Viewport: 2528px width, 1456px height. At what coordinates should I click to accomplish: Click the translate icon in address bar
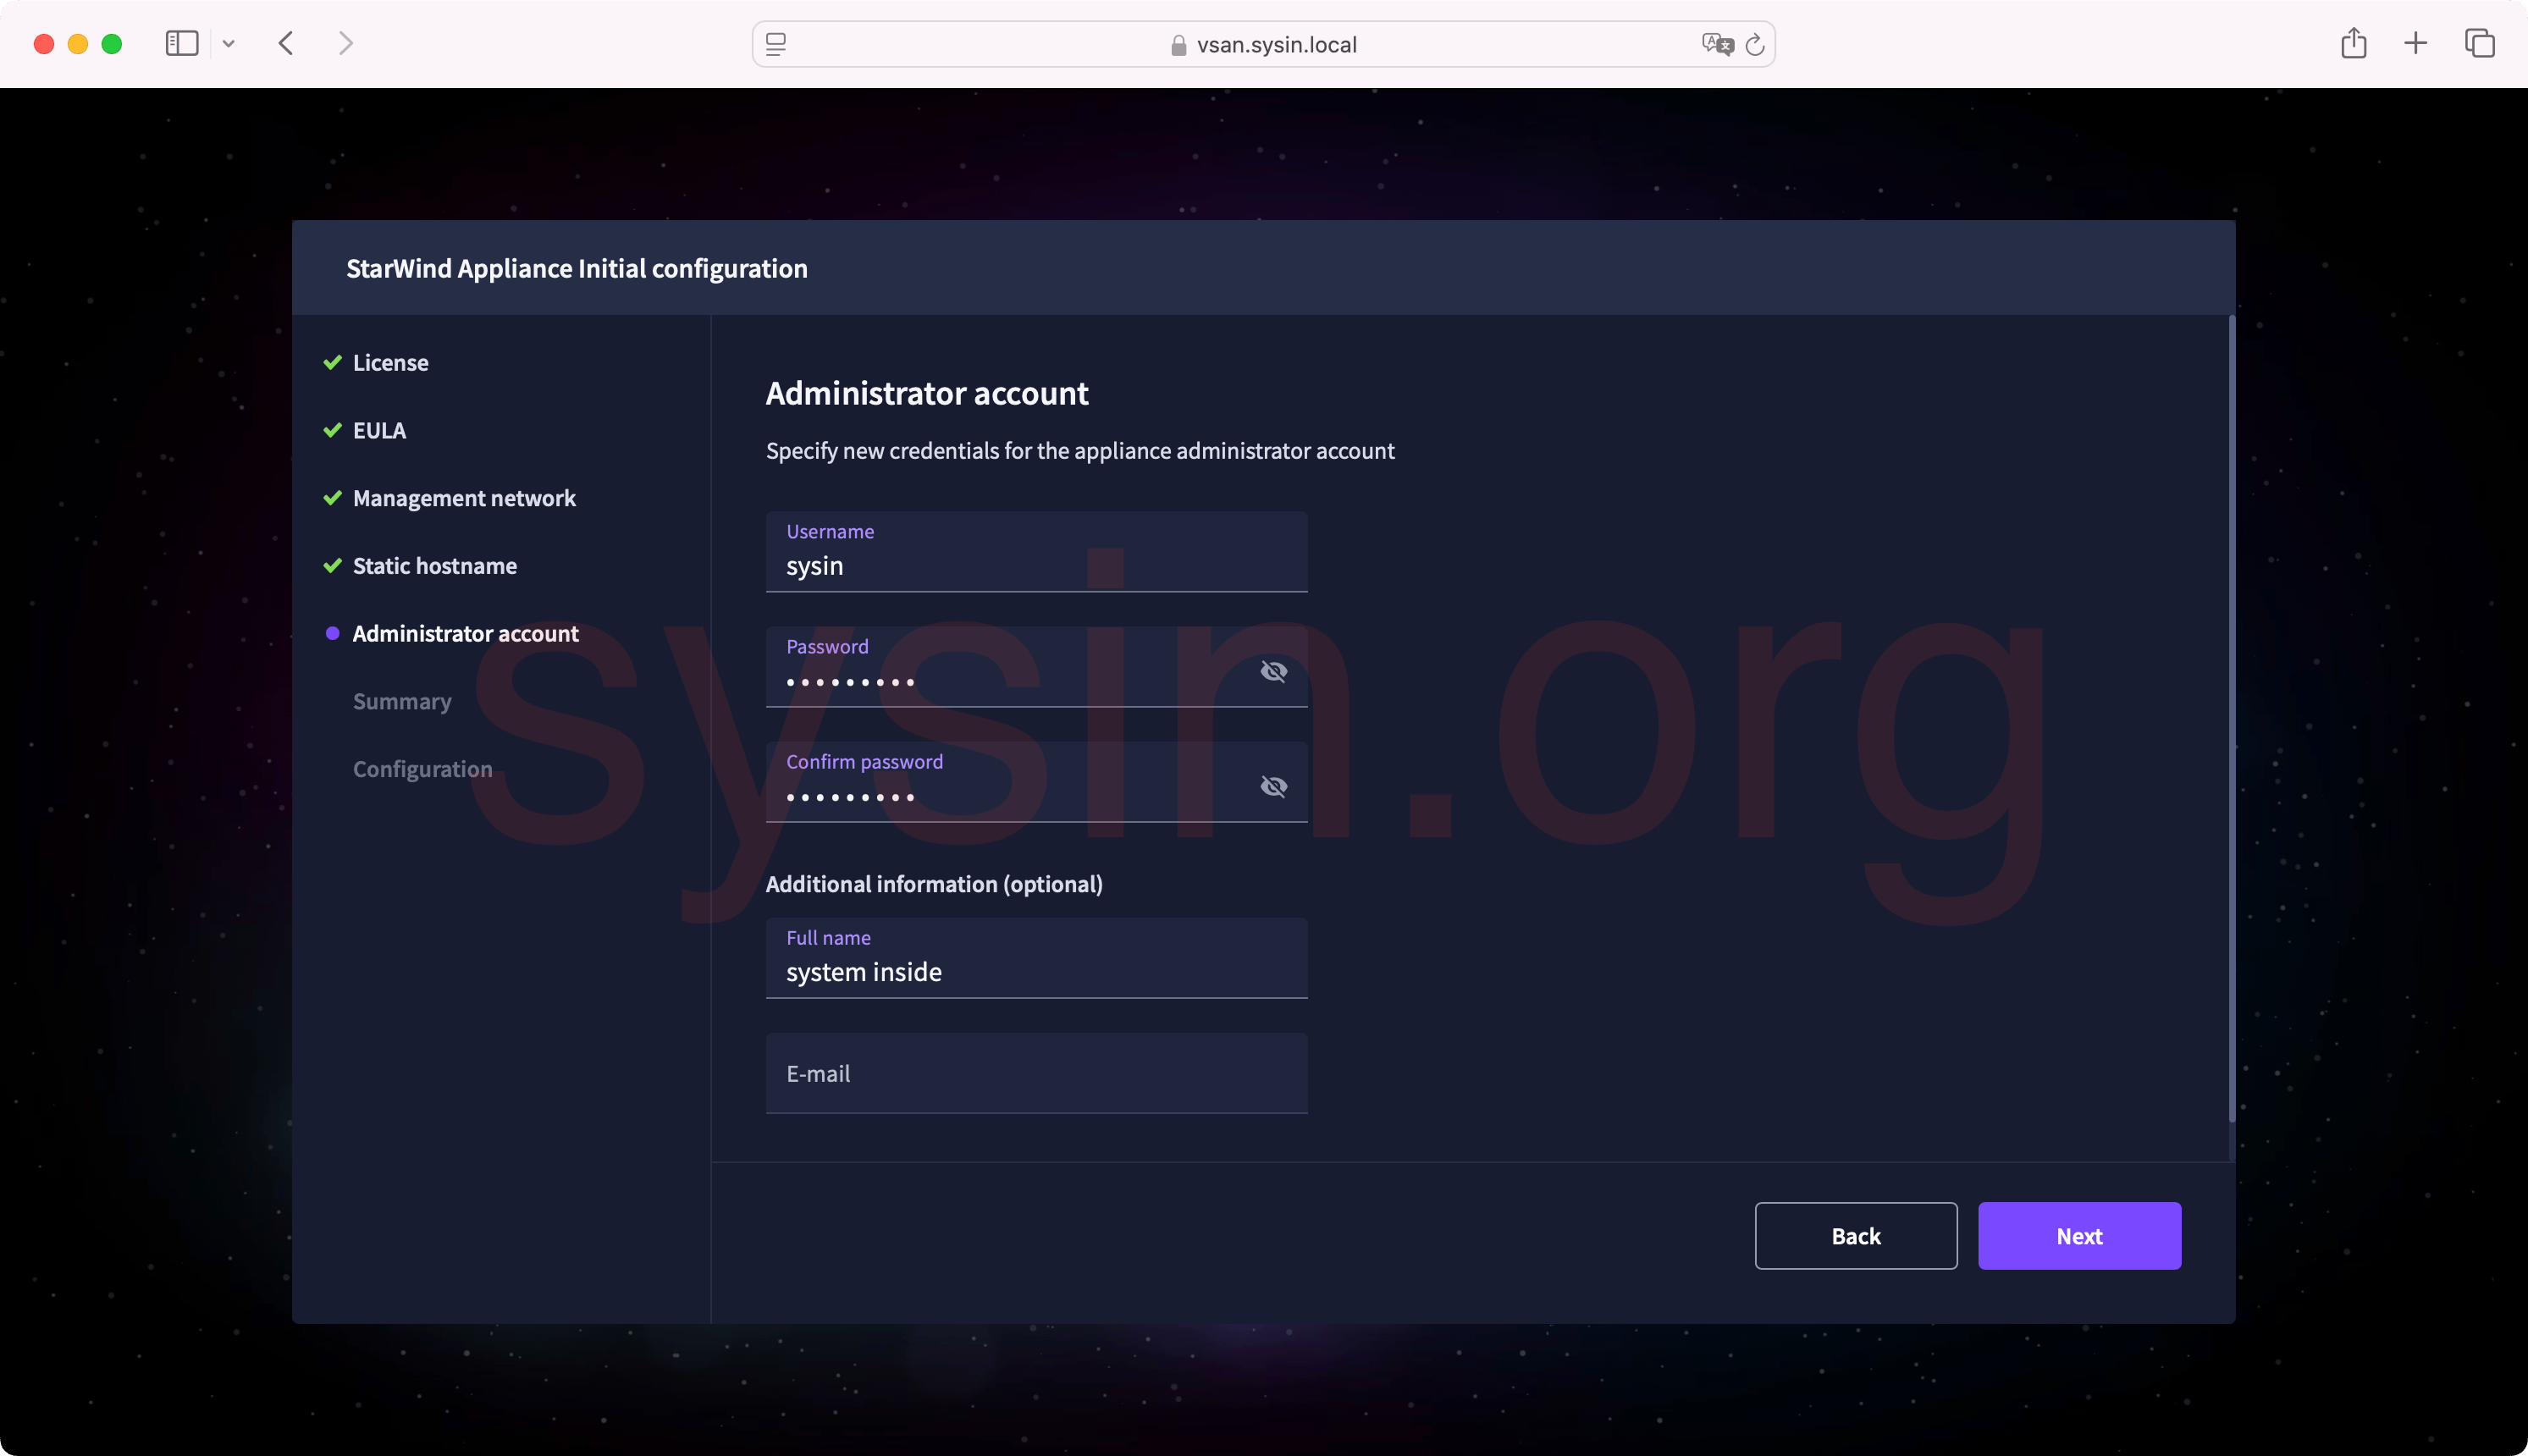click(1717, 44)
